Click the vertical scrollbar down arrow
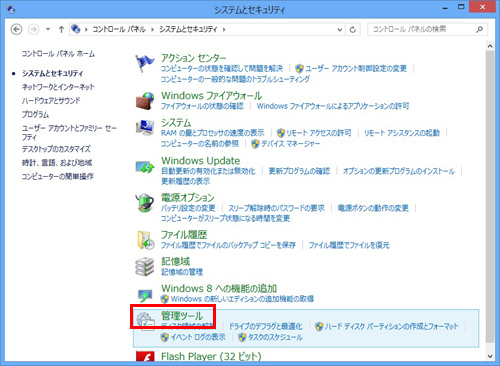 [x=490, y=356]
